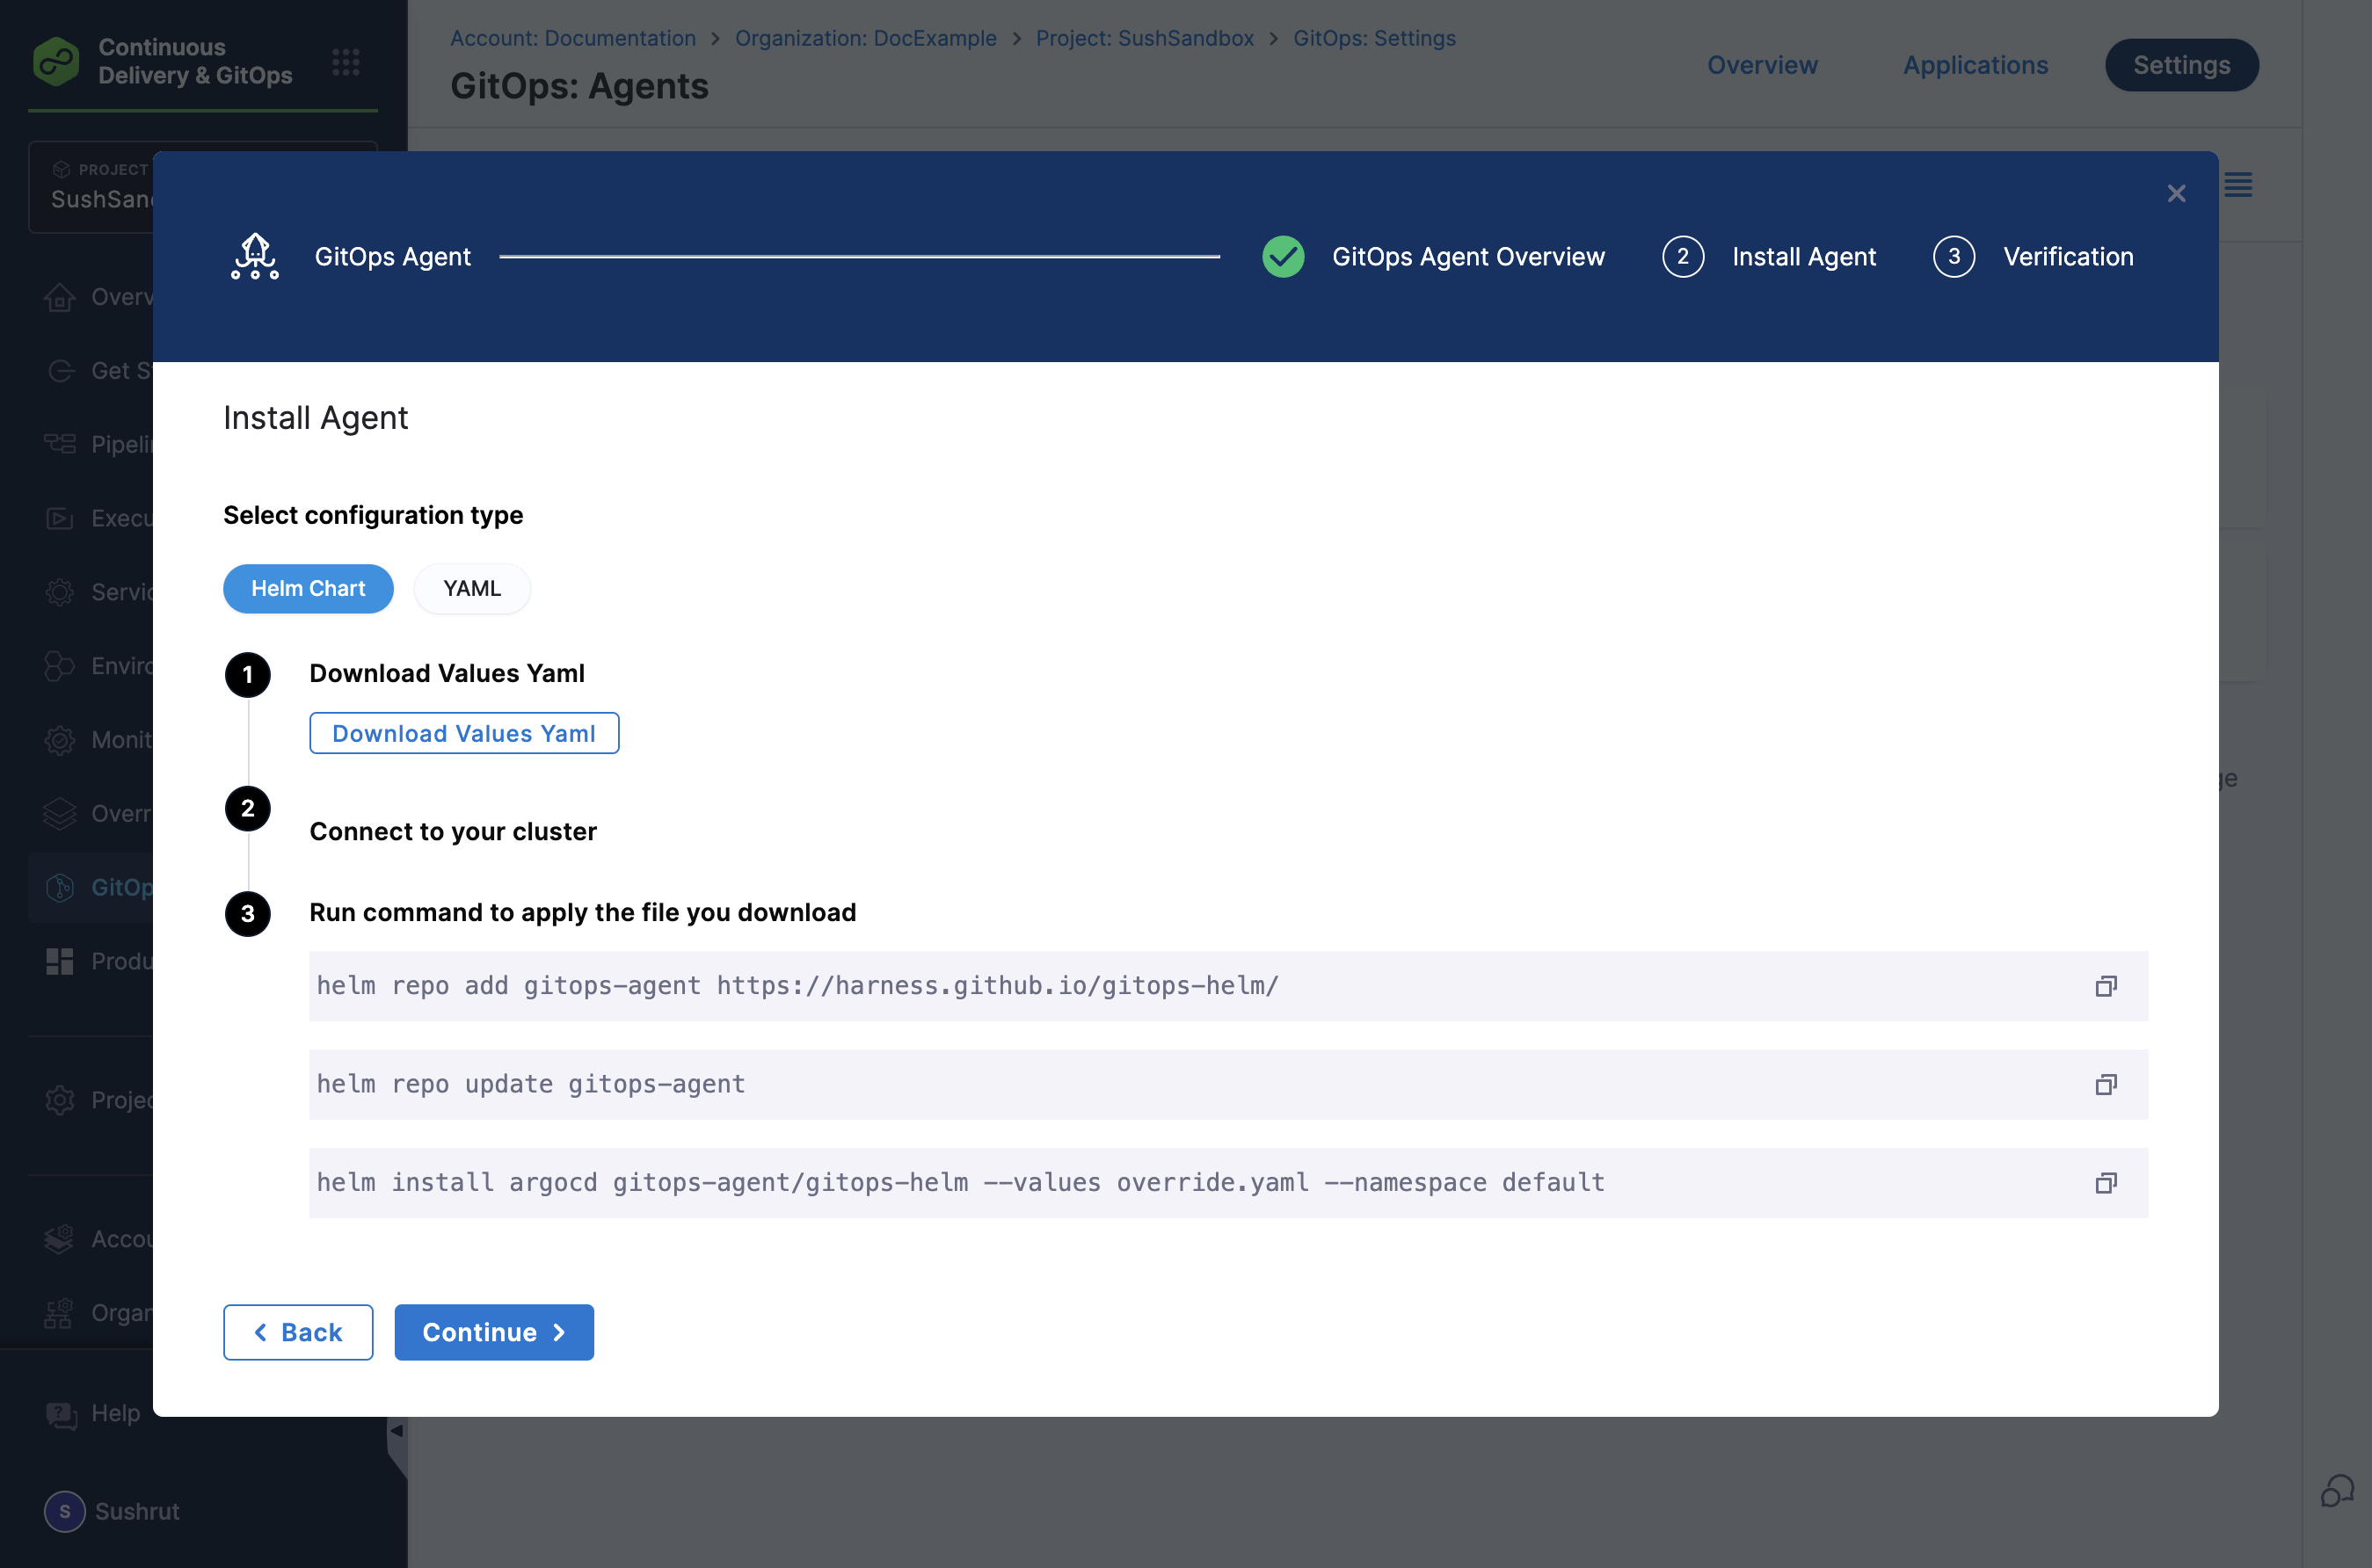Open the chat support icon

coord(2337,1490)
